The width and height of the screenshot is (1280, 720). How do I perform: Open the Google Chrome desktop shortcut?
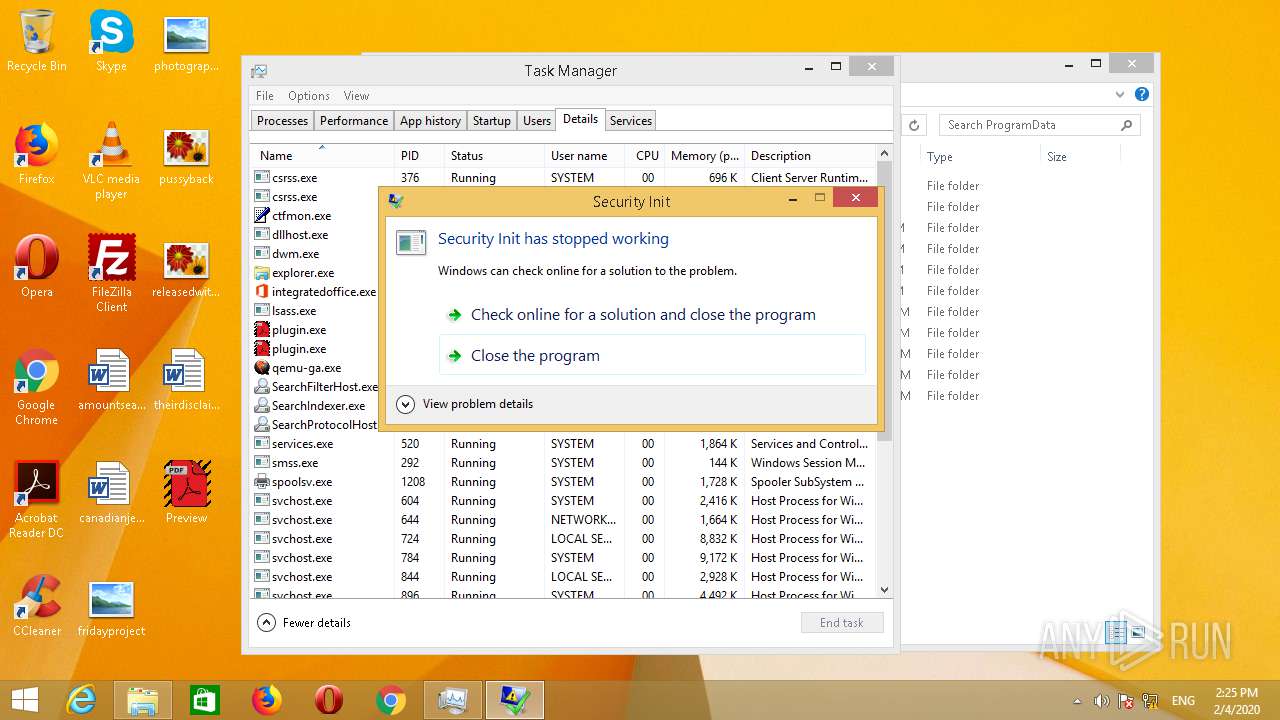point(36,388)
